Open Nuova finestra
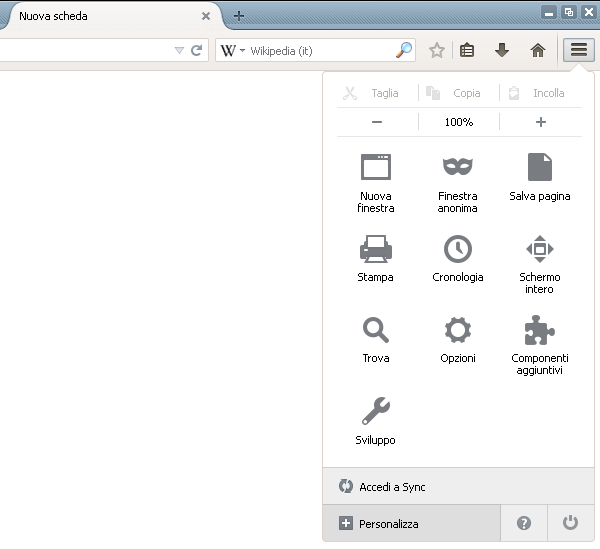 [x=376, y=182]
